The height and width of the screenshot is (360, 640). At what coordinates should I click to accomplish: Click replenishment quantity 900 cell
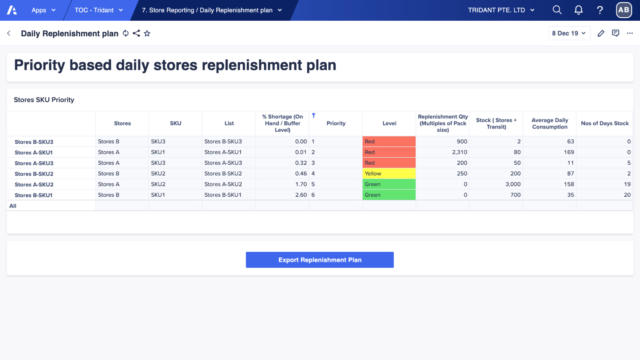(442, 142)
